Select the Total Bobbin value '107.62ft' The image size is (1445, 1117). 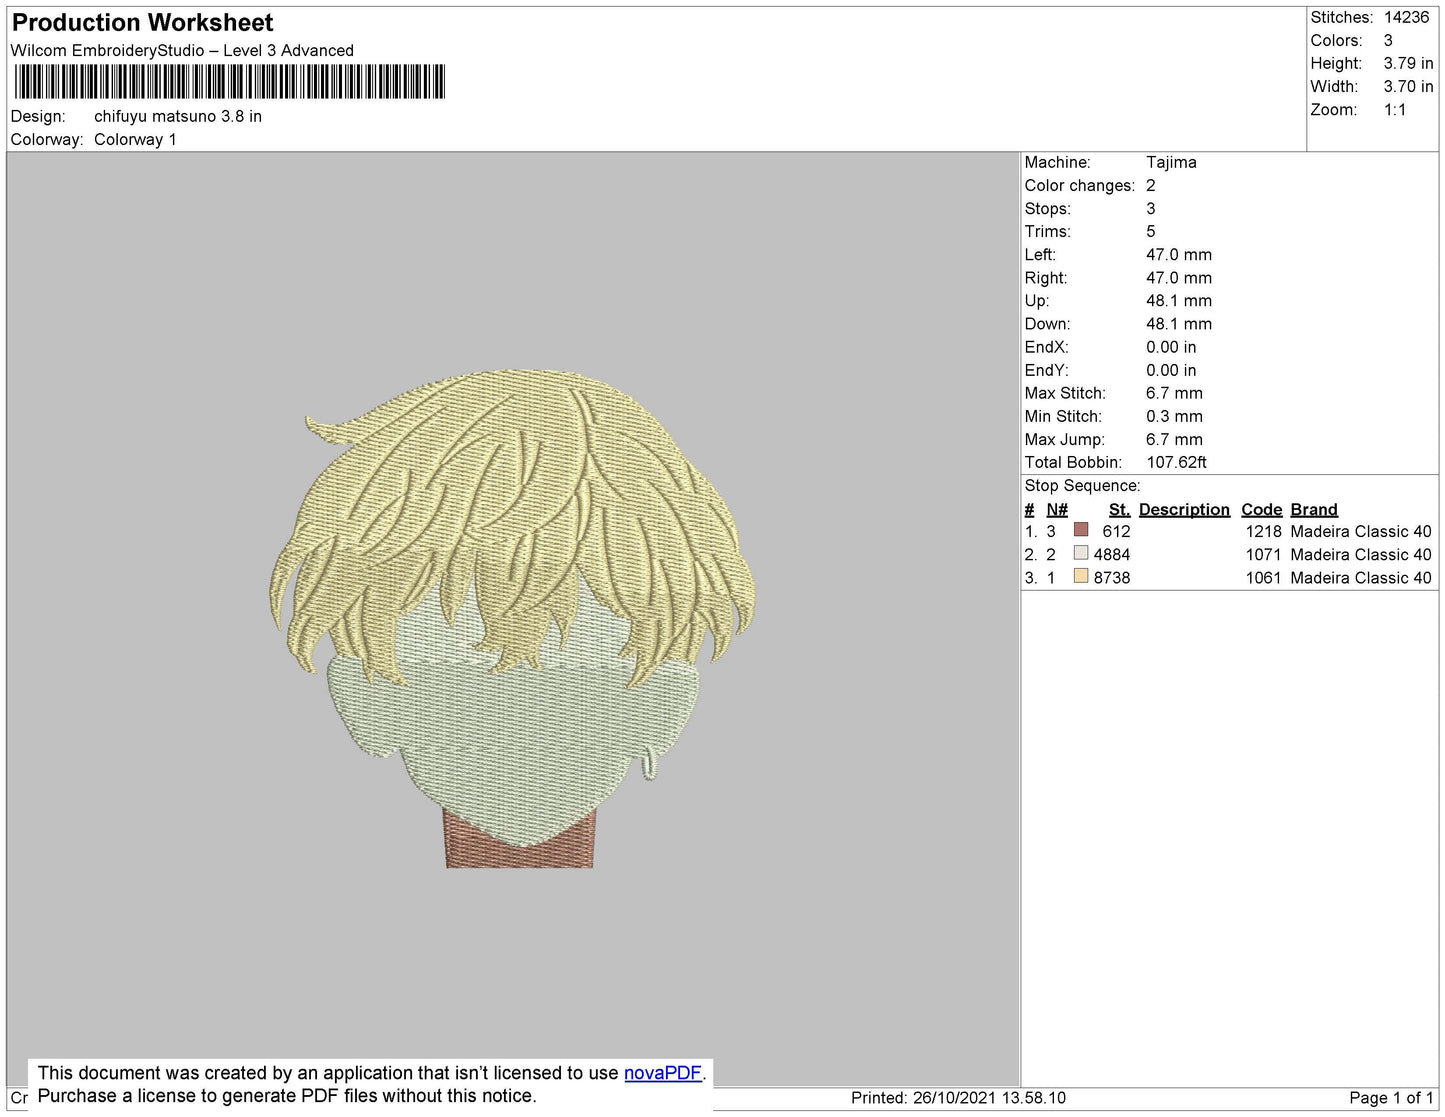click(1176, 463)
